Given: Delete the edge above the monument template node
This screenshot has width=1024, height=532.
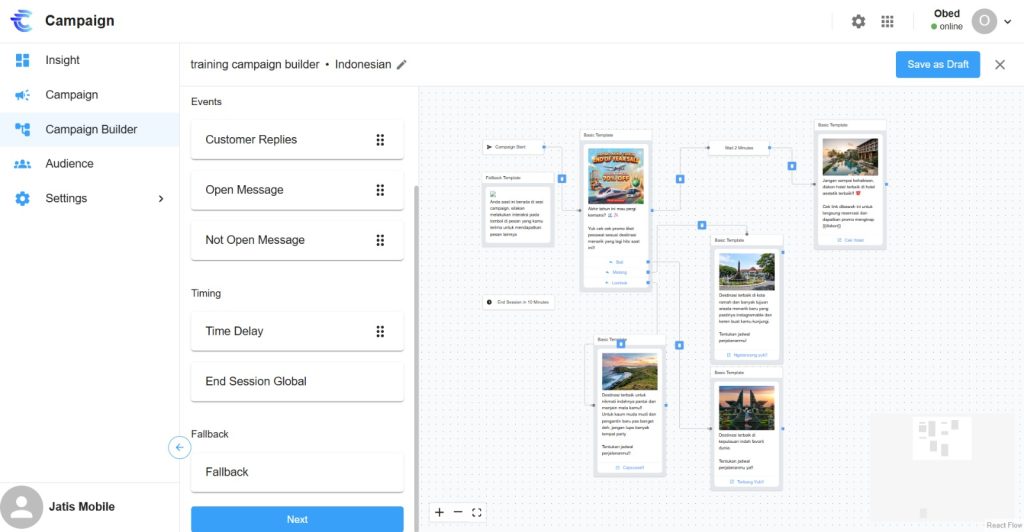Looking at the screenshot, I should point(701,225).
